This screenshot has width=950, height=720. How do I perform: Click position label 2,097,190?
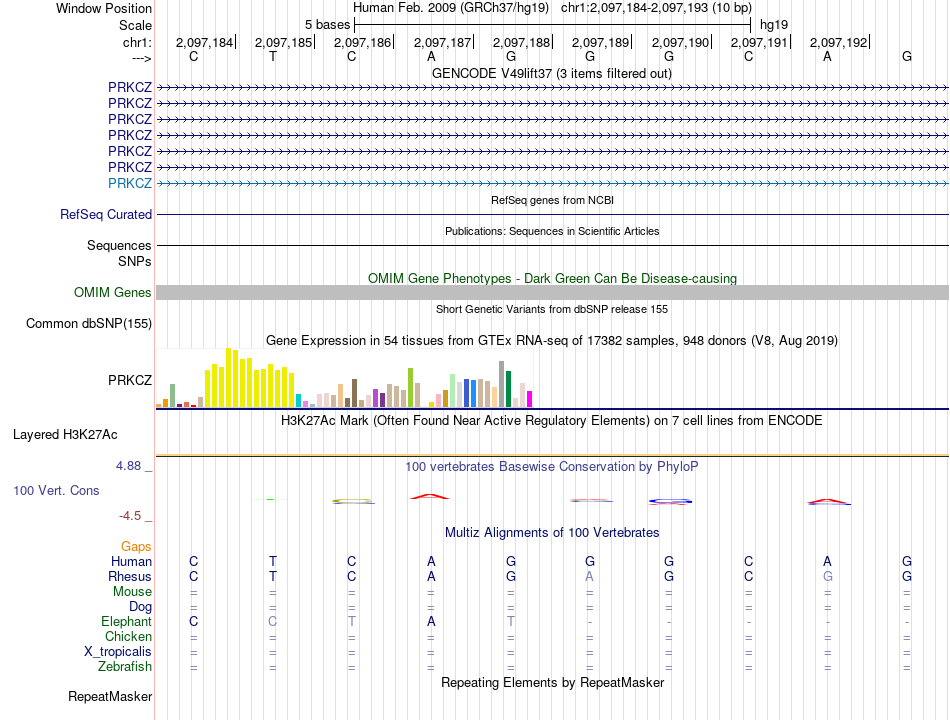(x=680, y=42)
